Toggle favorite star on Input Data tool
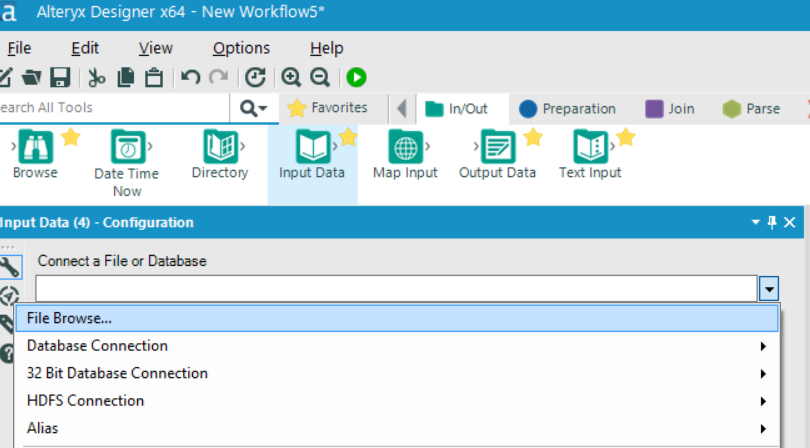Viewport: 810px width, 448px height. coord(348,137)
